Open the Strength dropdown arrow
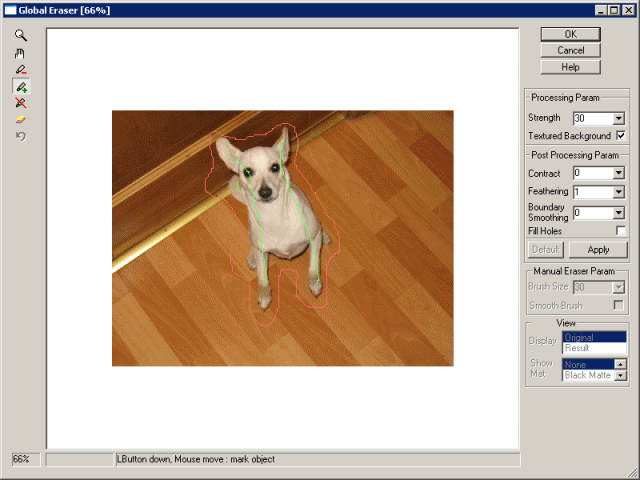 click(x=618, y=118)
